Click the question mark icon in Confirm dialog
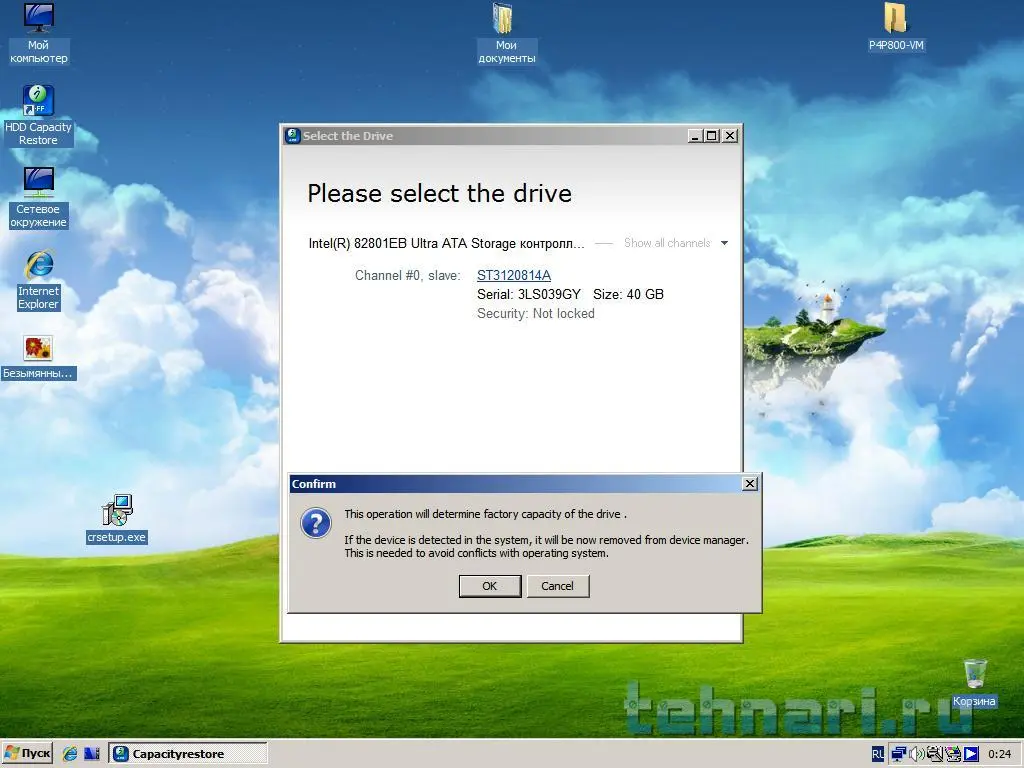Screen dimensions: 1024x768 pyautogui.click(x=316, y=524)
